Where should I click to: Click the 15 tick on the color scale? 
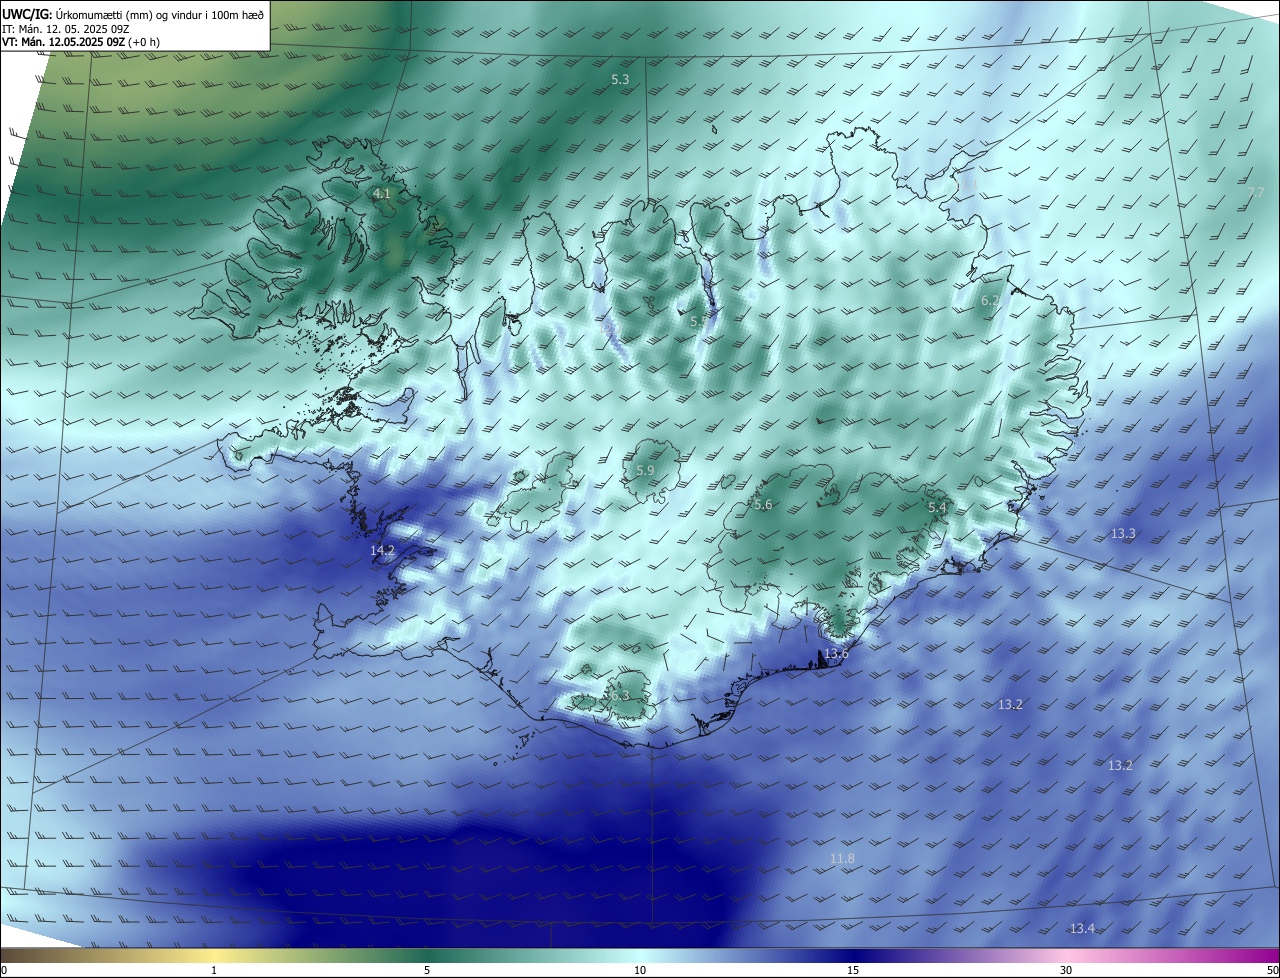853,970
